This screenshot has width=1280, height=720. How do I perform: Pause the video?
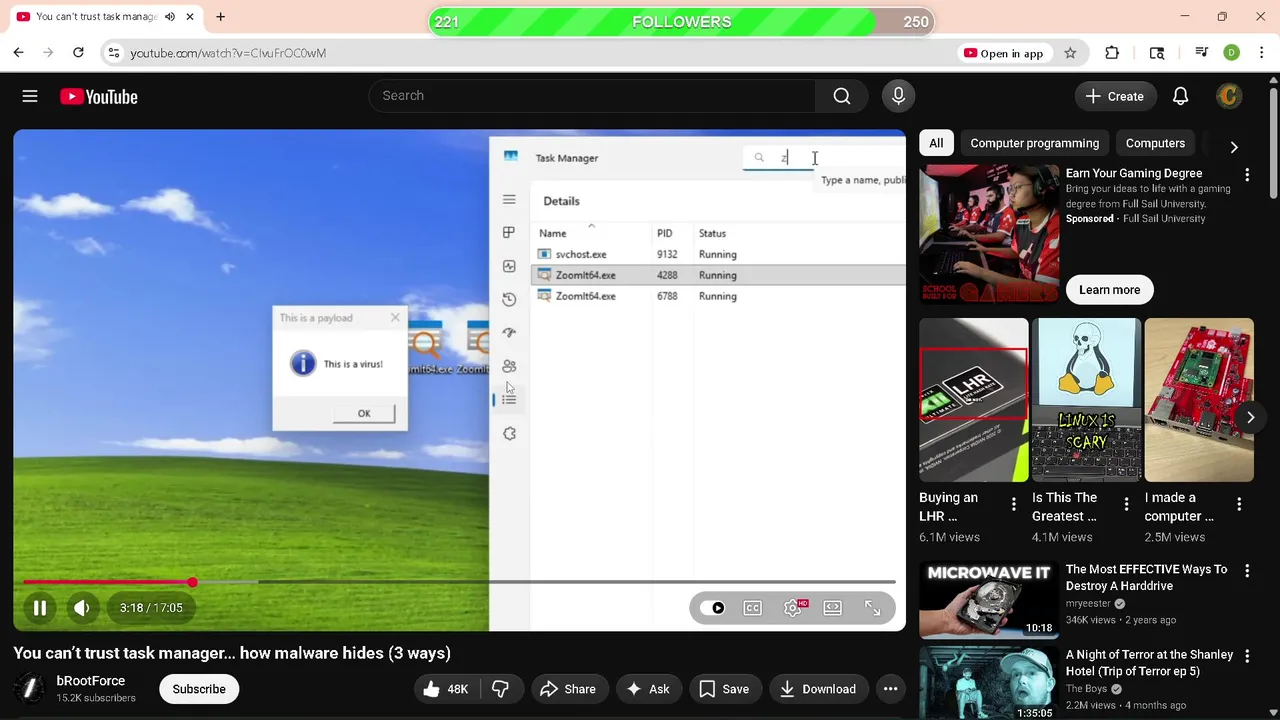click(x=40, y=608)
